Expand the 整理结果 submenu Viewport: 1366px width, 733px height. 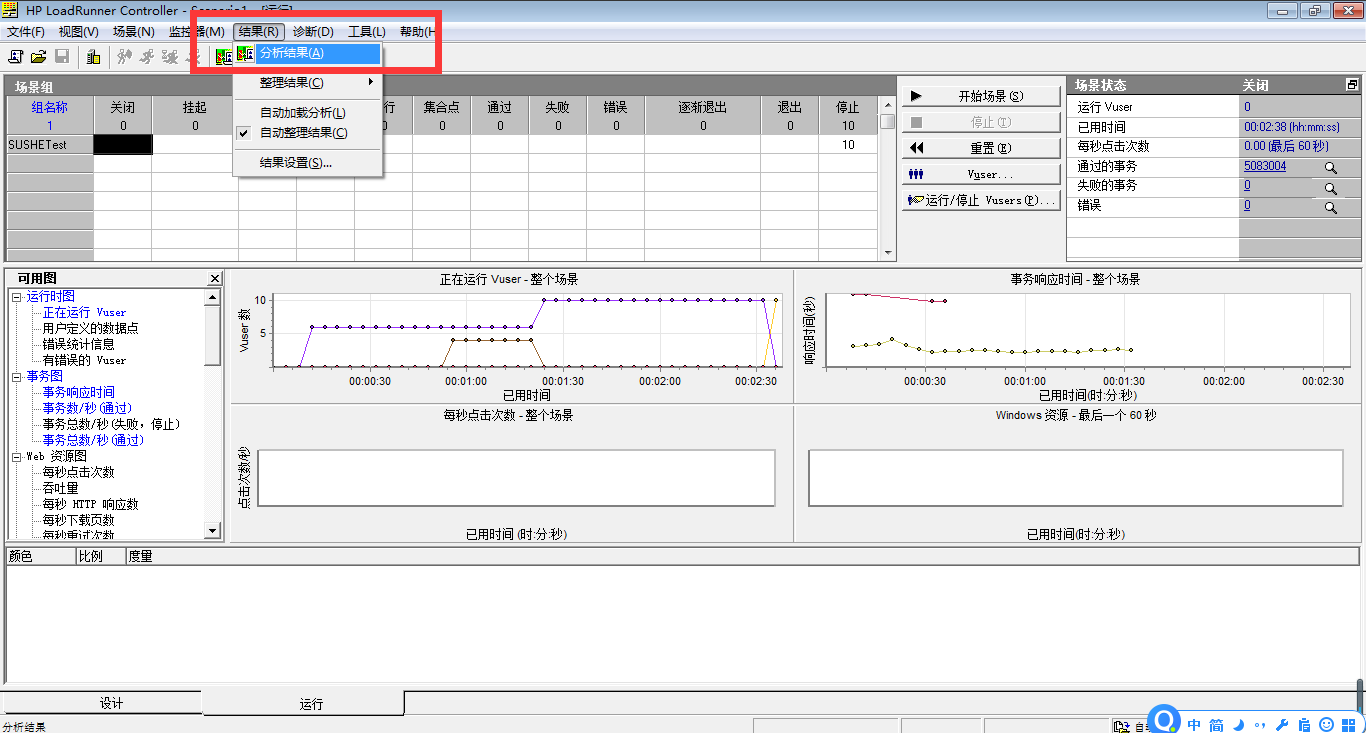pos(308,83)
